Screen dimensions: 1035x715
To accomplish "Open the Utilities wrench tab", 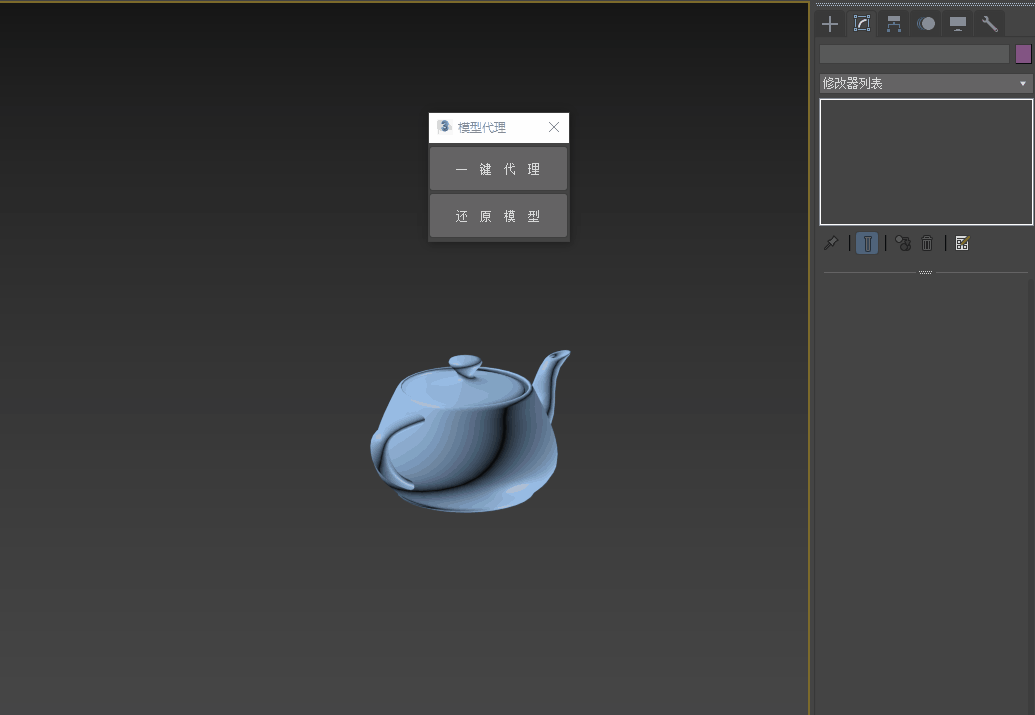I will (x=989, y=24).
